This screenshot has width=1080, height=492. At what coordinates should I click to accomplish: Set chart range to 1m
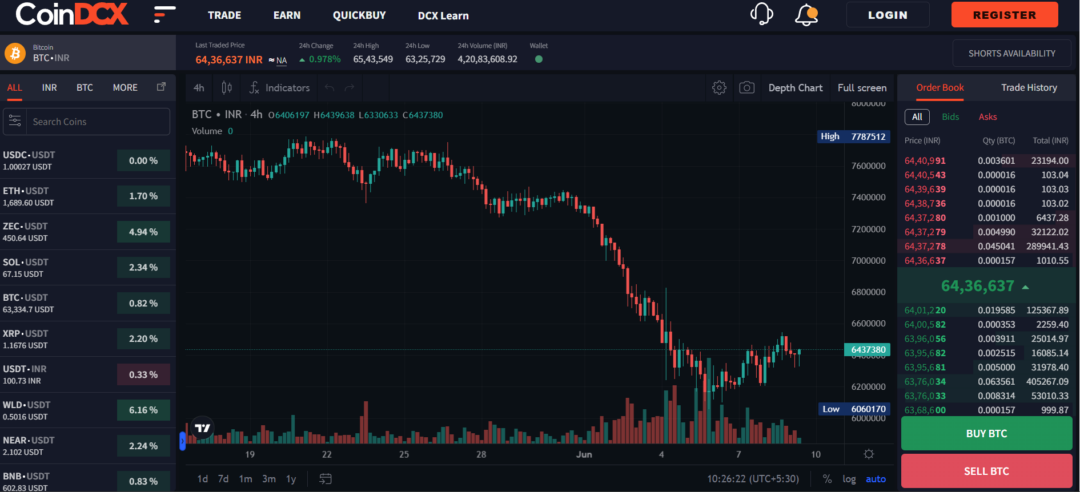click(245, 479)
